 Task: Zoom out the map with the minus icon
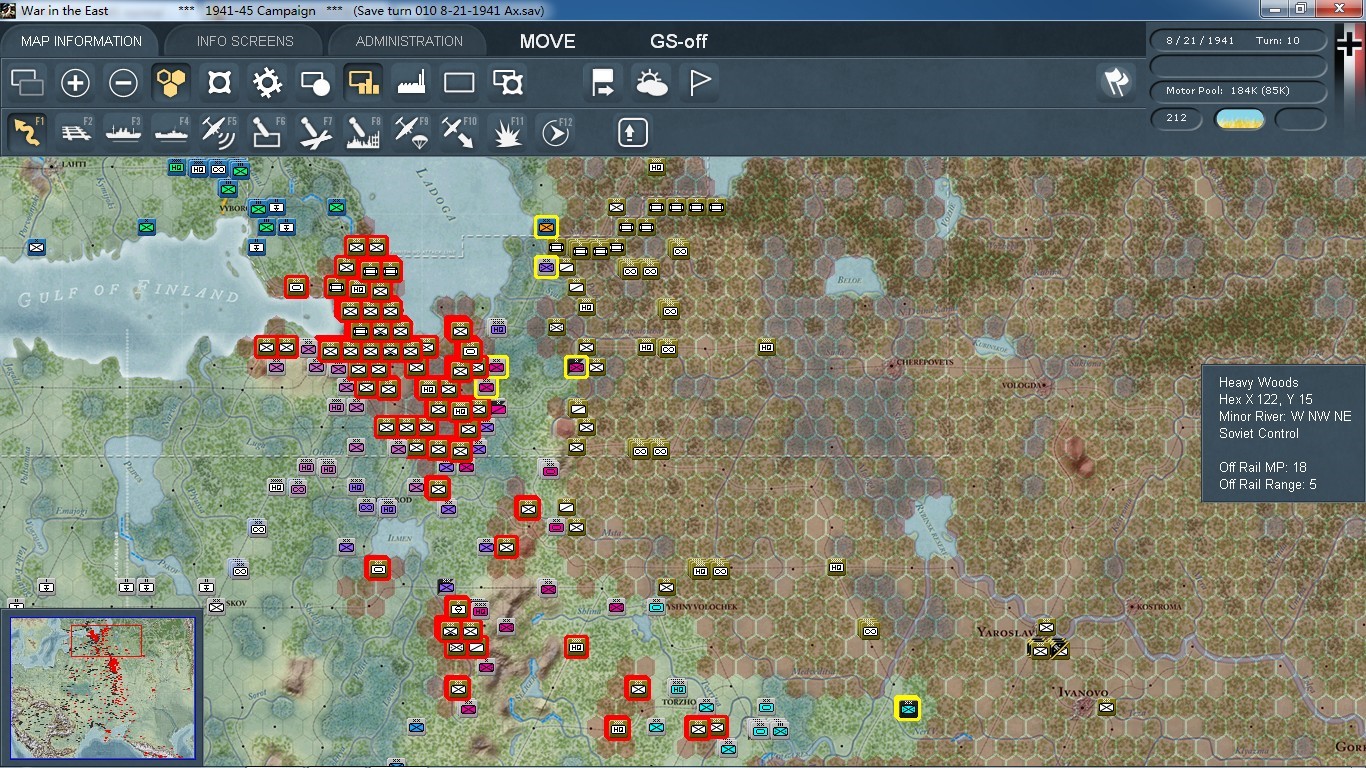pyautogui.click(x=123, y=83)
